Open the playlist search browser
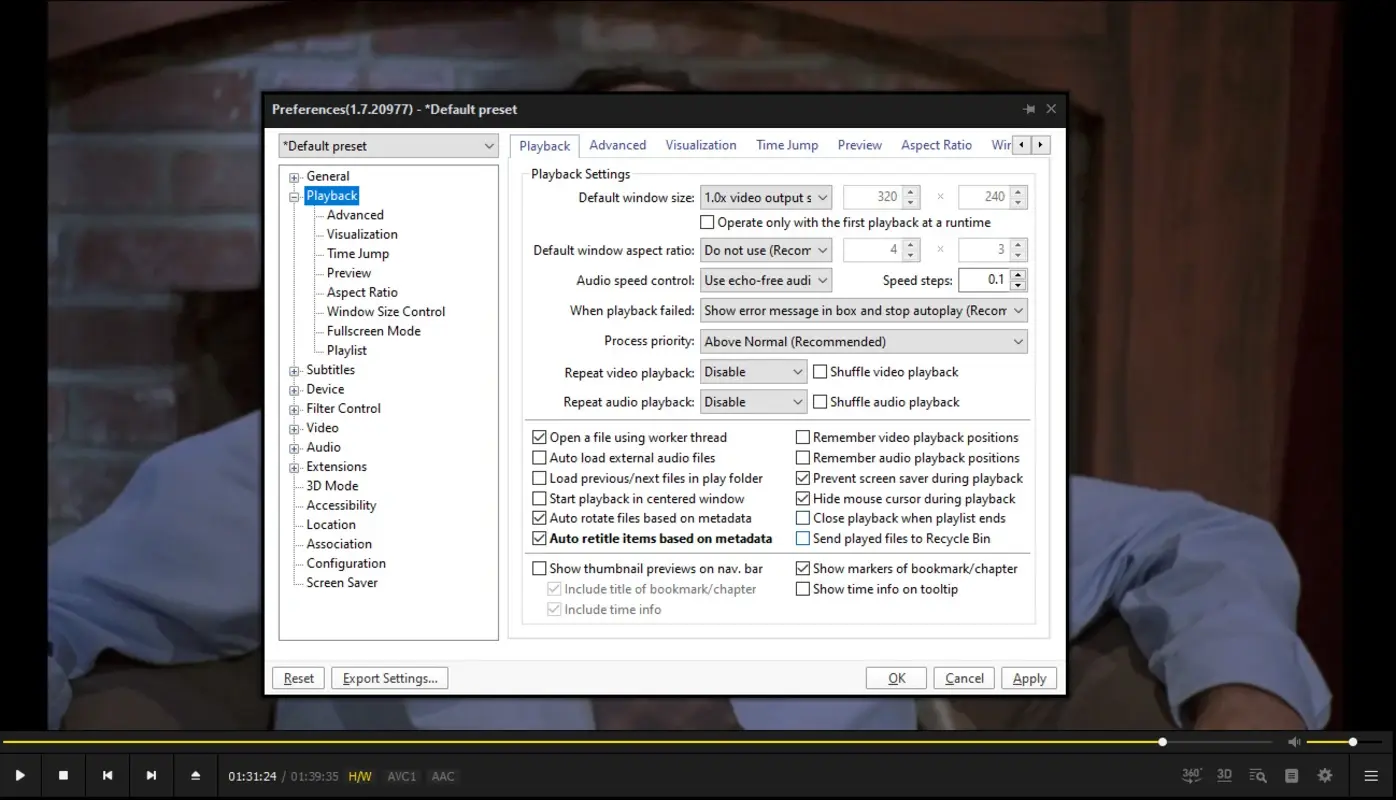The height and width of the screenshot is (800, 1396). click(1257, 774)
